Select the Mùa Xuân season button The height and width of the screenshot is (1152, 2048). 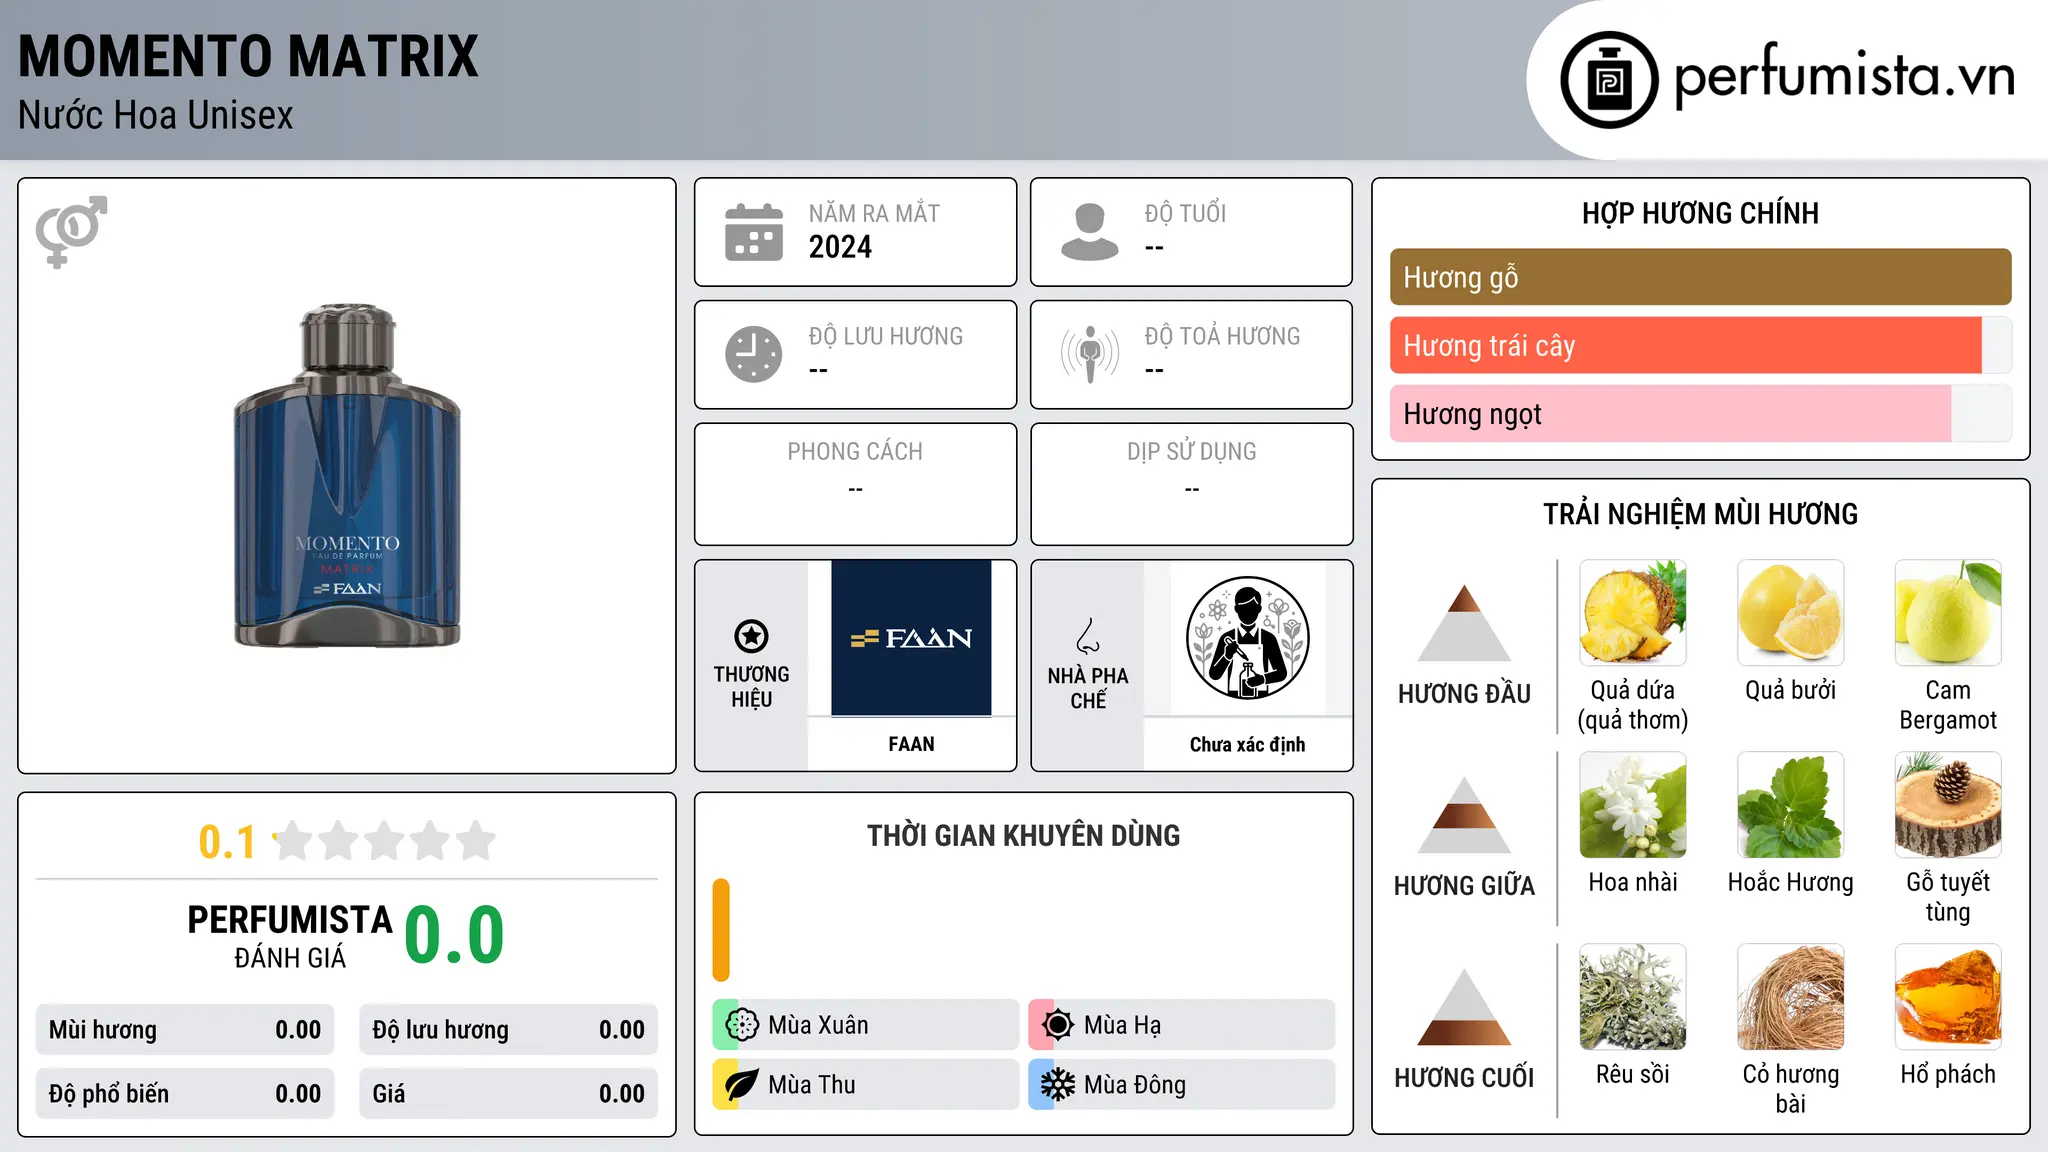click(866, 1025)
